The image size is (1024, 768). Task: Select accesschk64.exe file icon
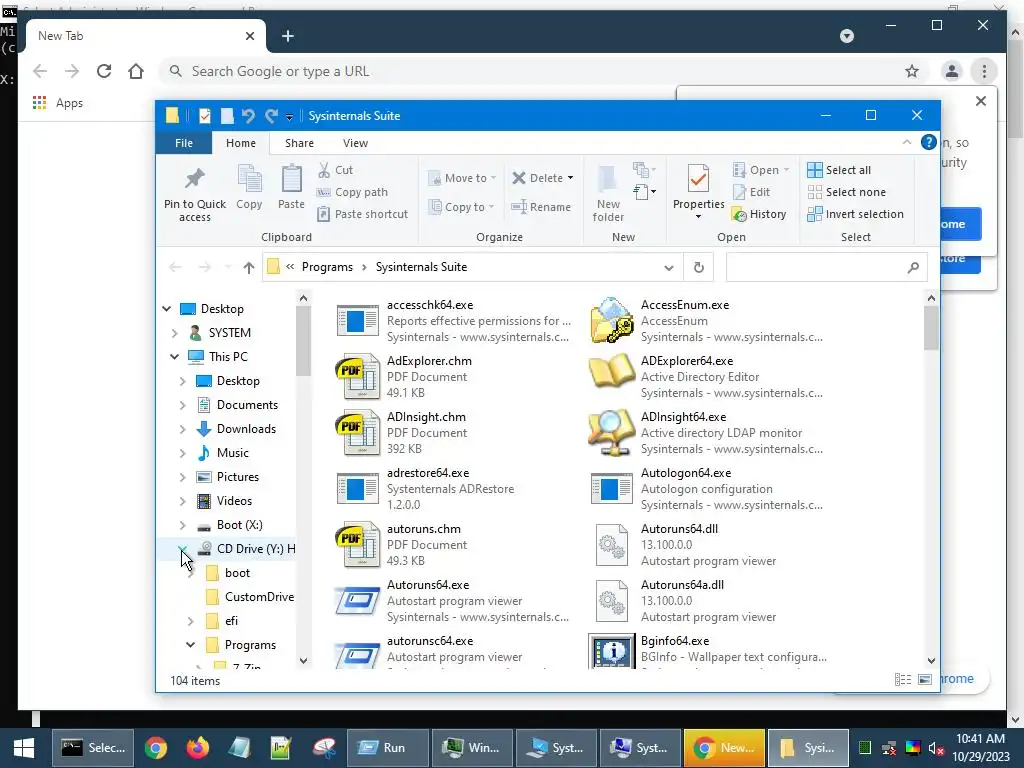[x=357, y=321]
